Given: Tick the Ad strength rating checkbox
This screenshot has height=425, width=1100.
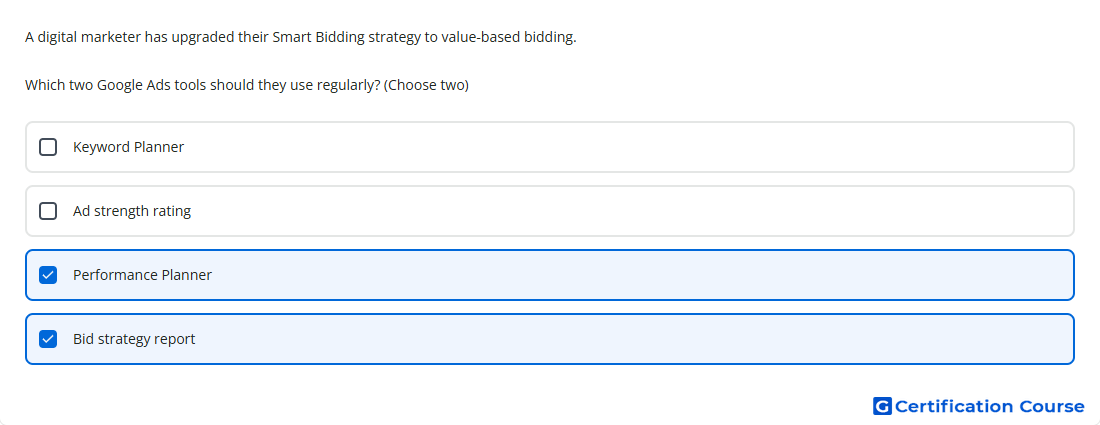Looking at the screenshot, I should click(x=48, y=211).
